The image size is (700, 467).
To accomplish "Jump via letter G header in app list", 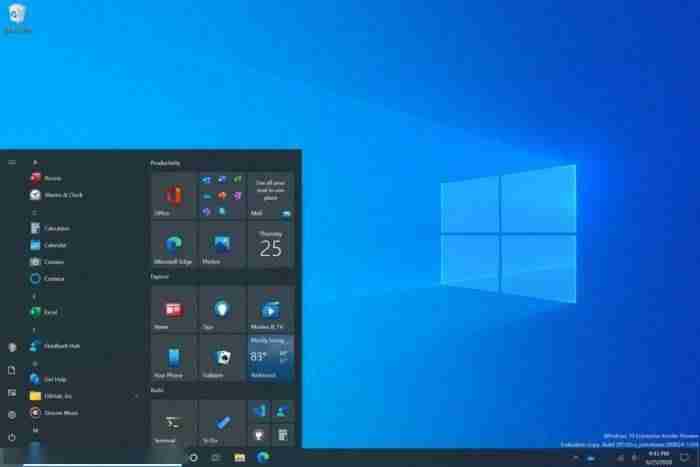I will click(x=35, y=363).
